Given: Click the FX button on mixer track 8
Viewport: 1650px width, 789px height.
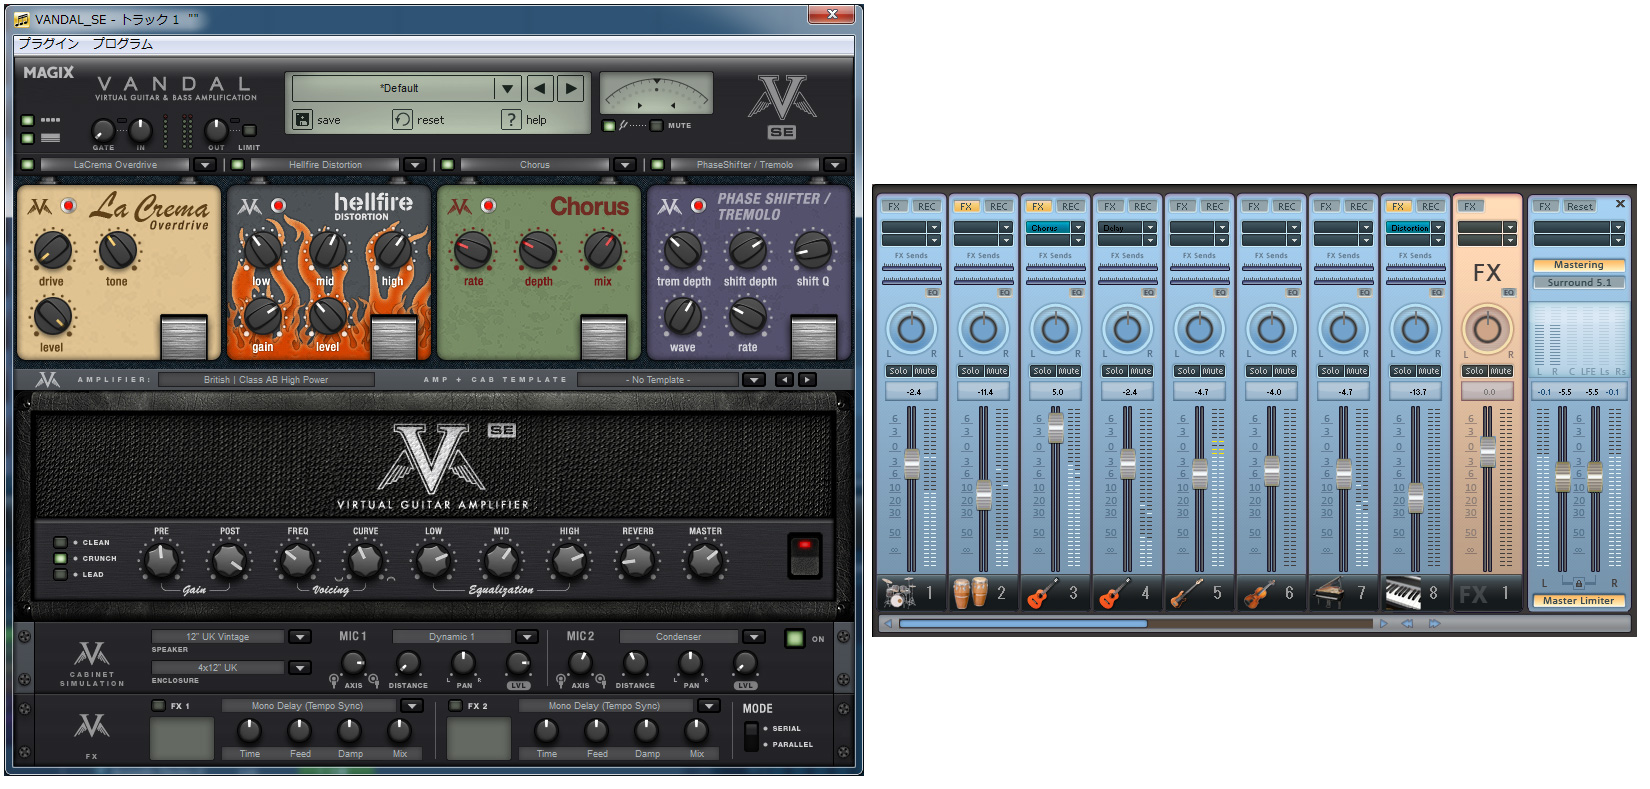Looking at the screenshot, I should 1398,207.
